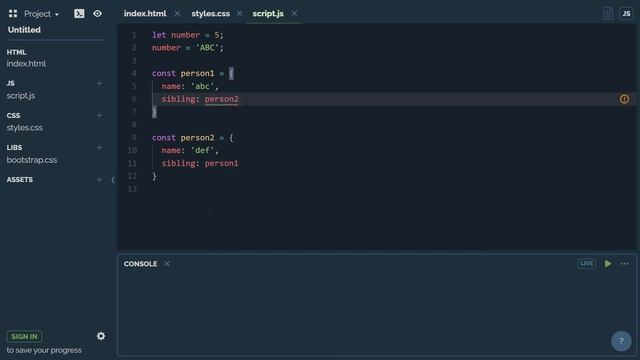Screen dimensions: 640x360
Task: Click the HTML section header
Action: (x=16, y=52)
